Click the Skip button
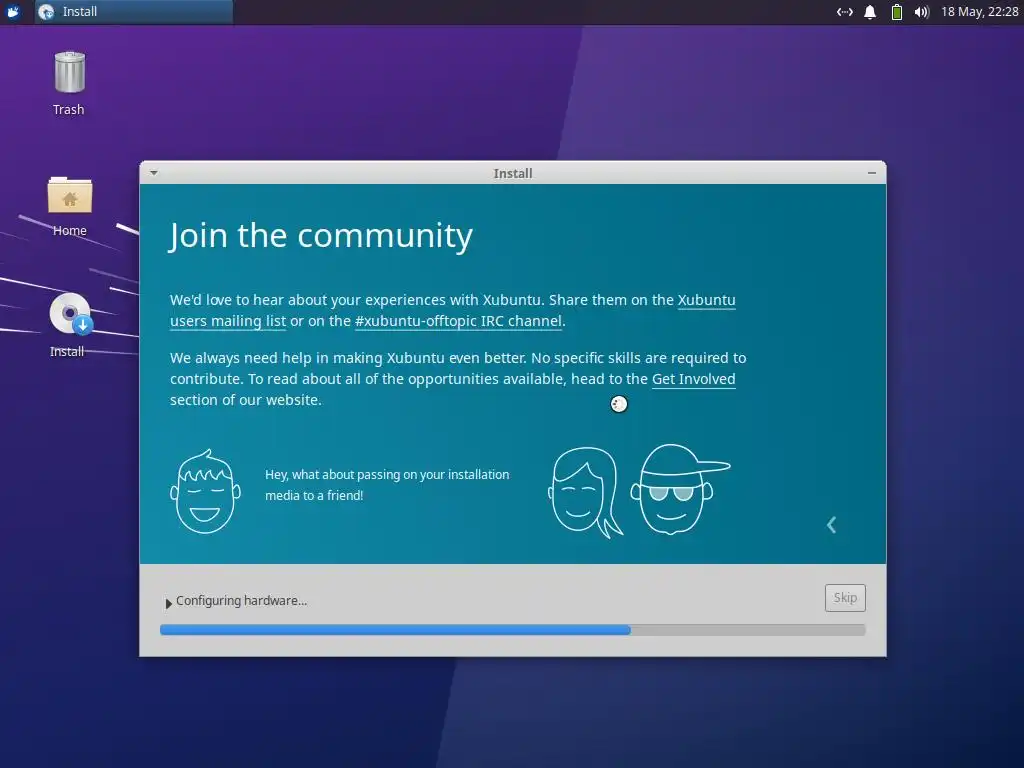The width and height of the screenshot is (1024, 768). [x=845, y=598]
